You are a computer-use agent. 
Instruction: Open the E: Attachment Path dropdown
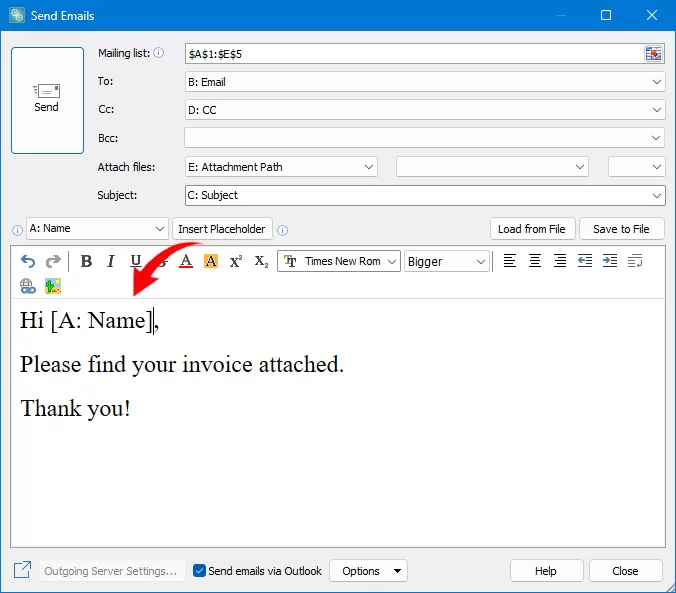click(369, 167)
